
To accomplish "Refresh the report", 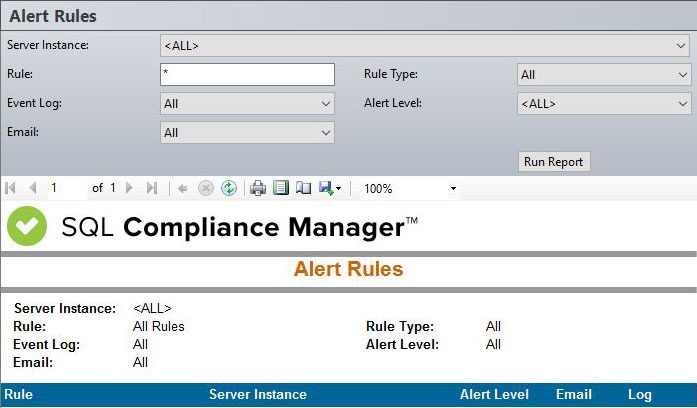I will [x=229, y=188].
